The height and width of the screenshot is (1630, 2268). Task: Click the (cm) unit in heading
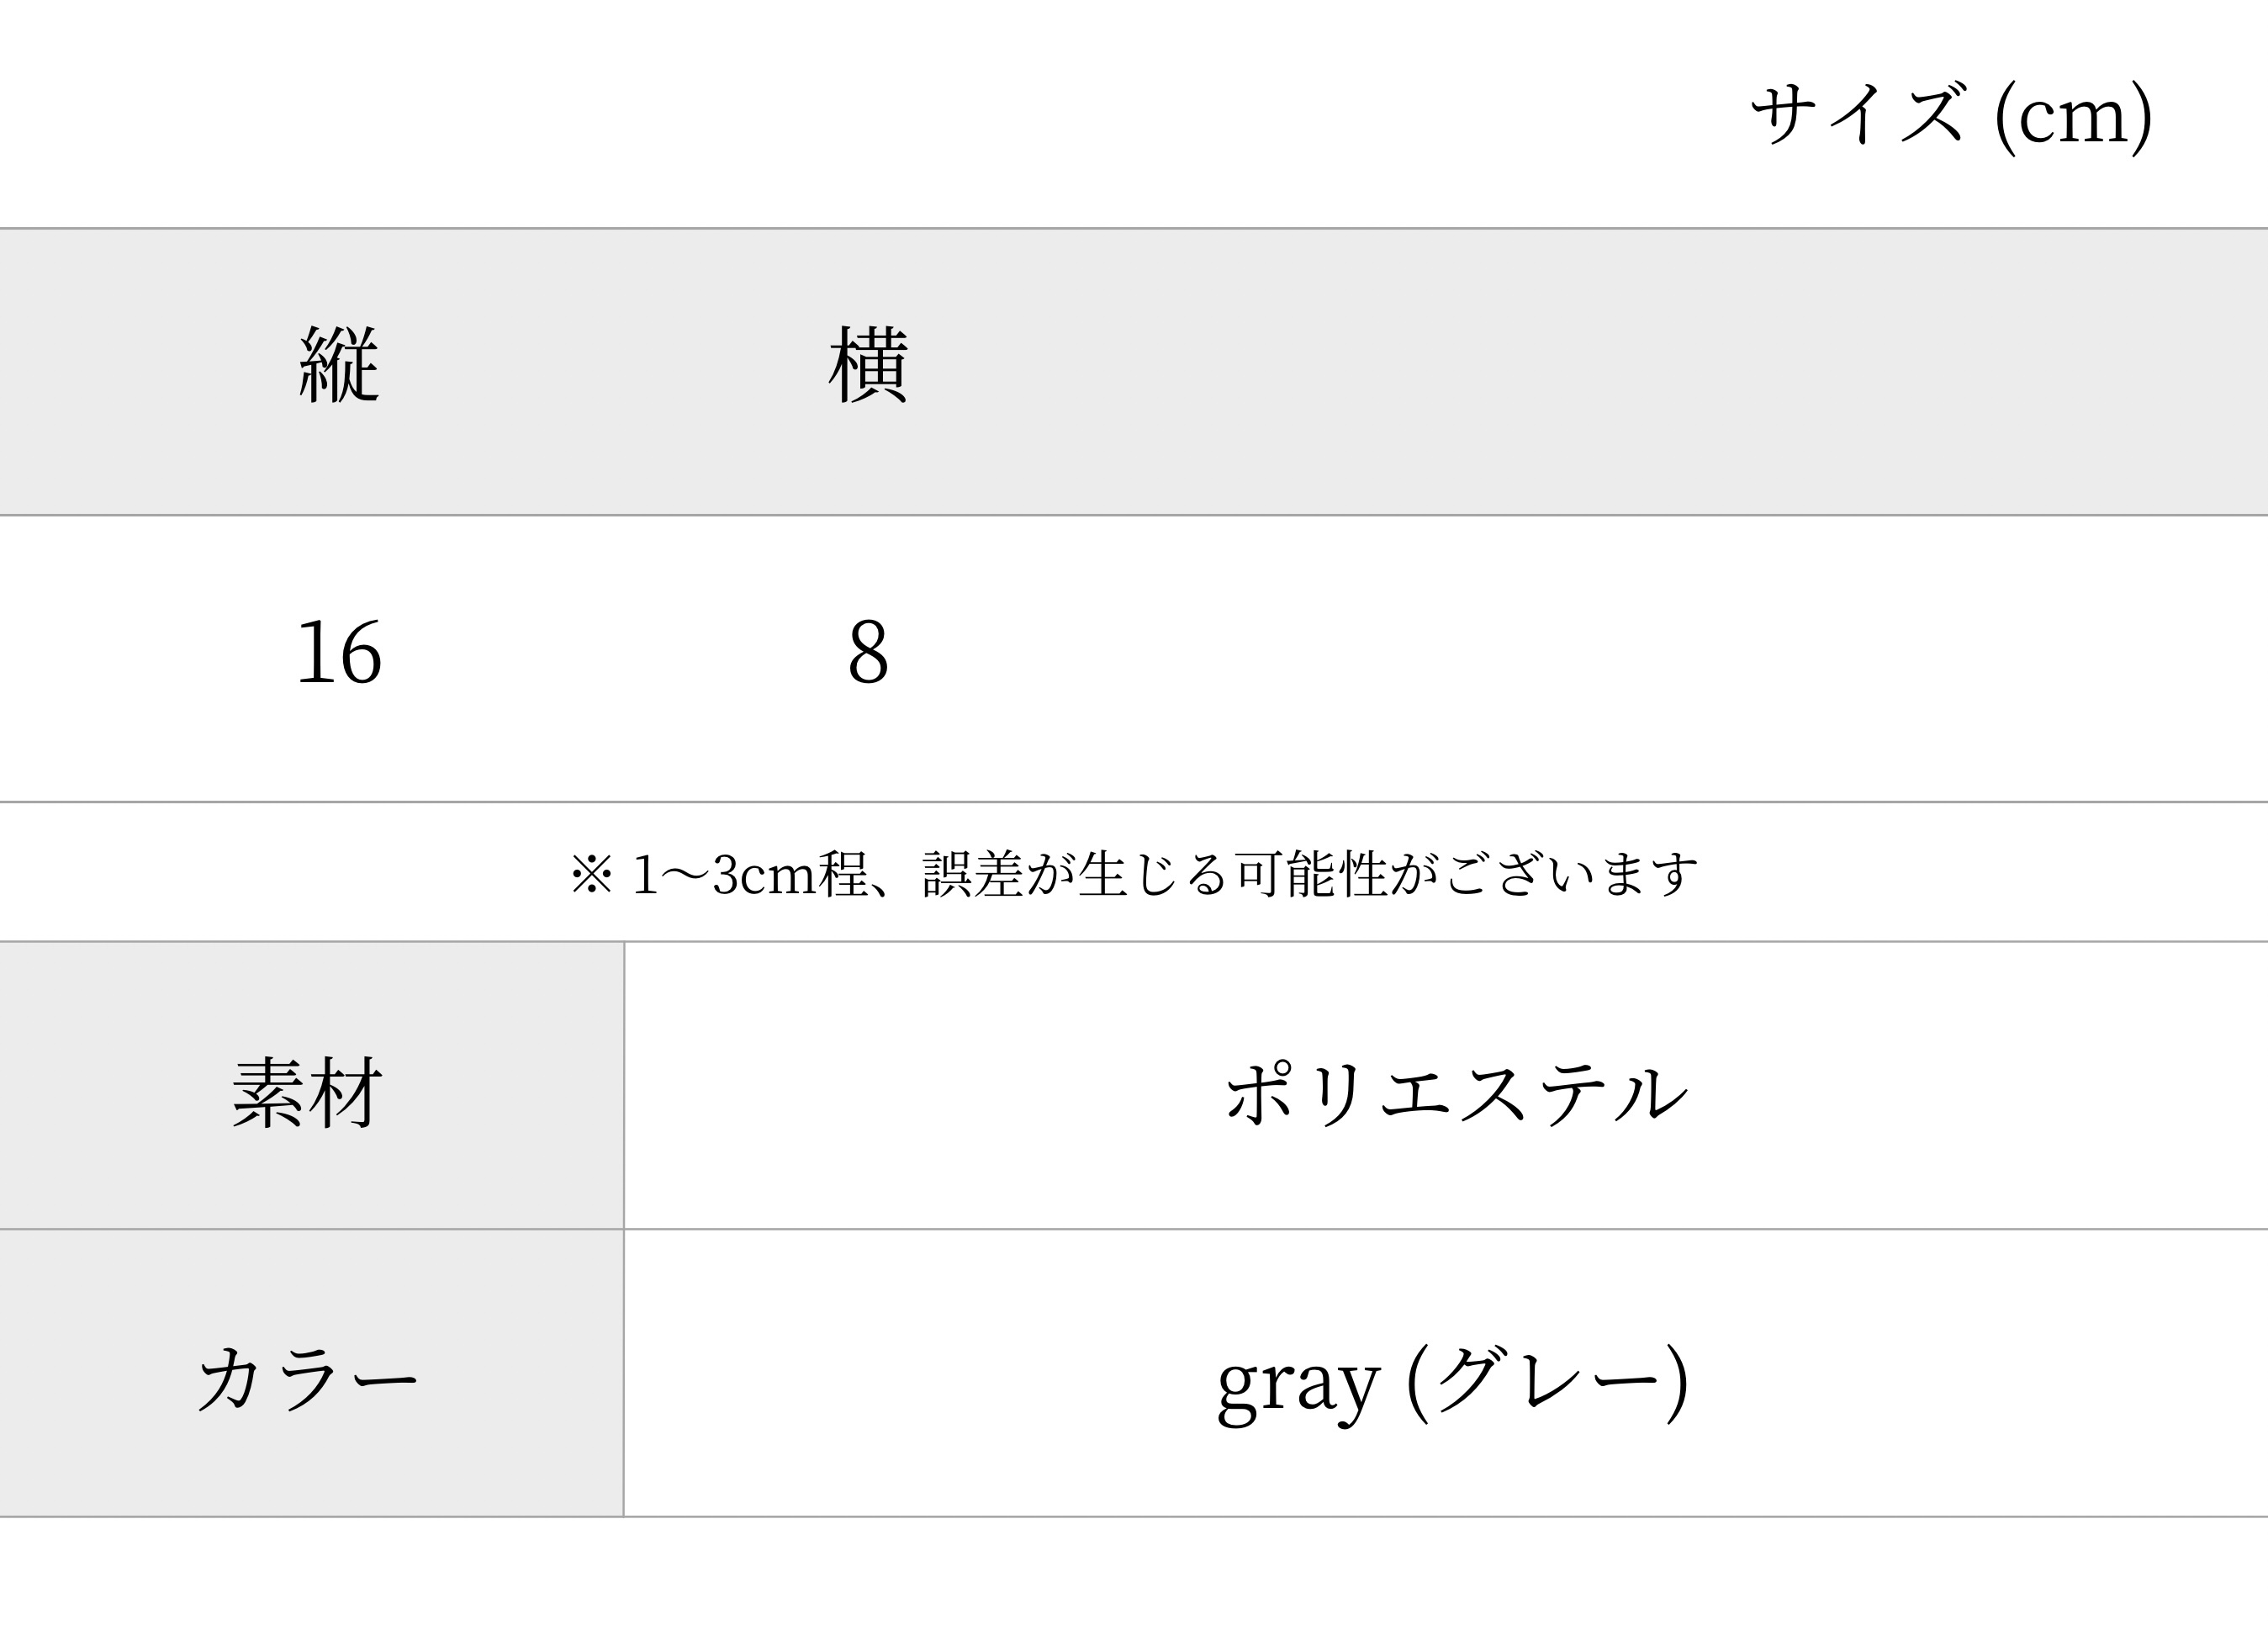2073,118
